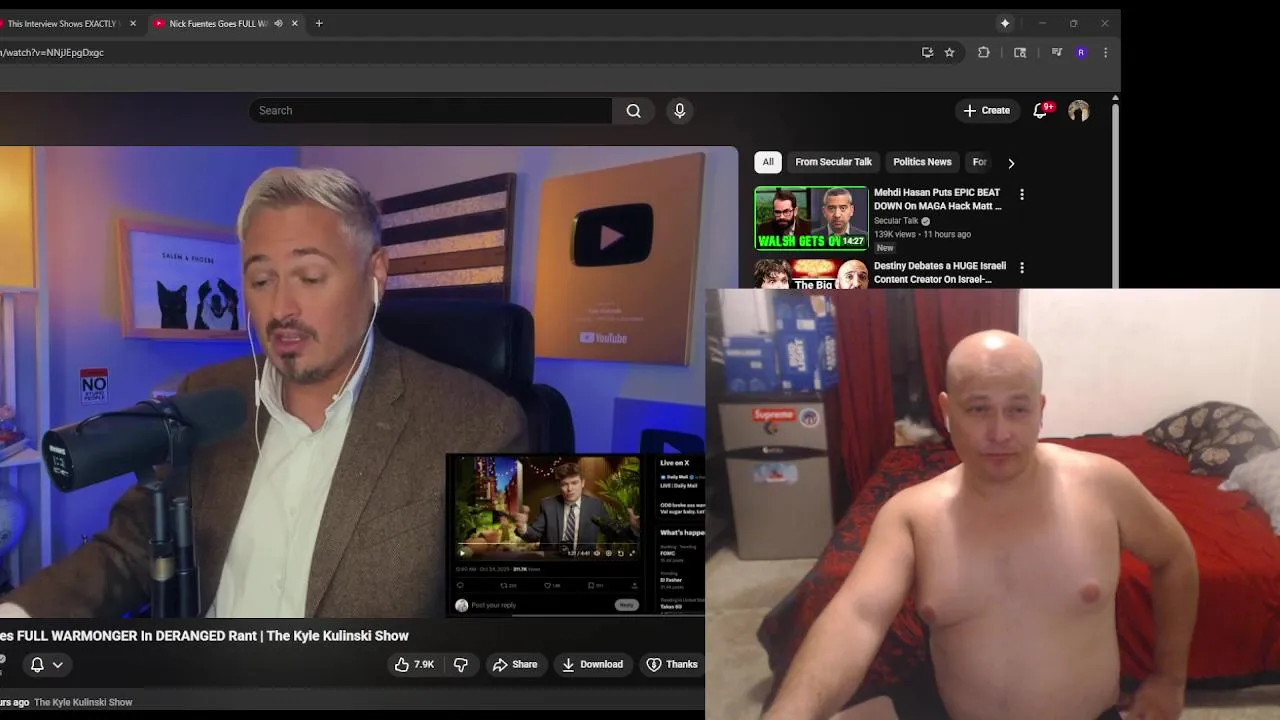
Task: Click the main video player
Action: click(369, 382)
